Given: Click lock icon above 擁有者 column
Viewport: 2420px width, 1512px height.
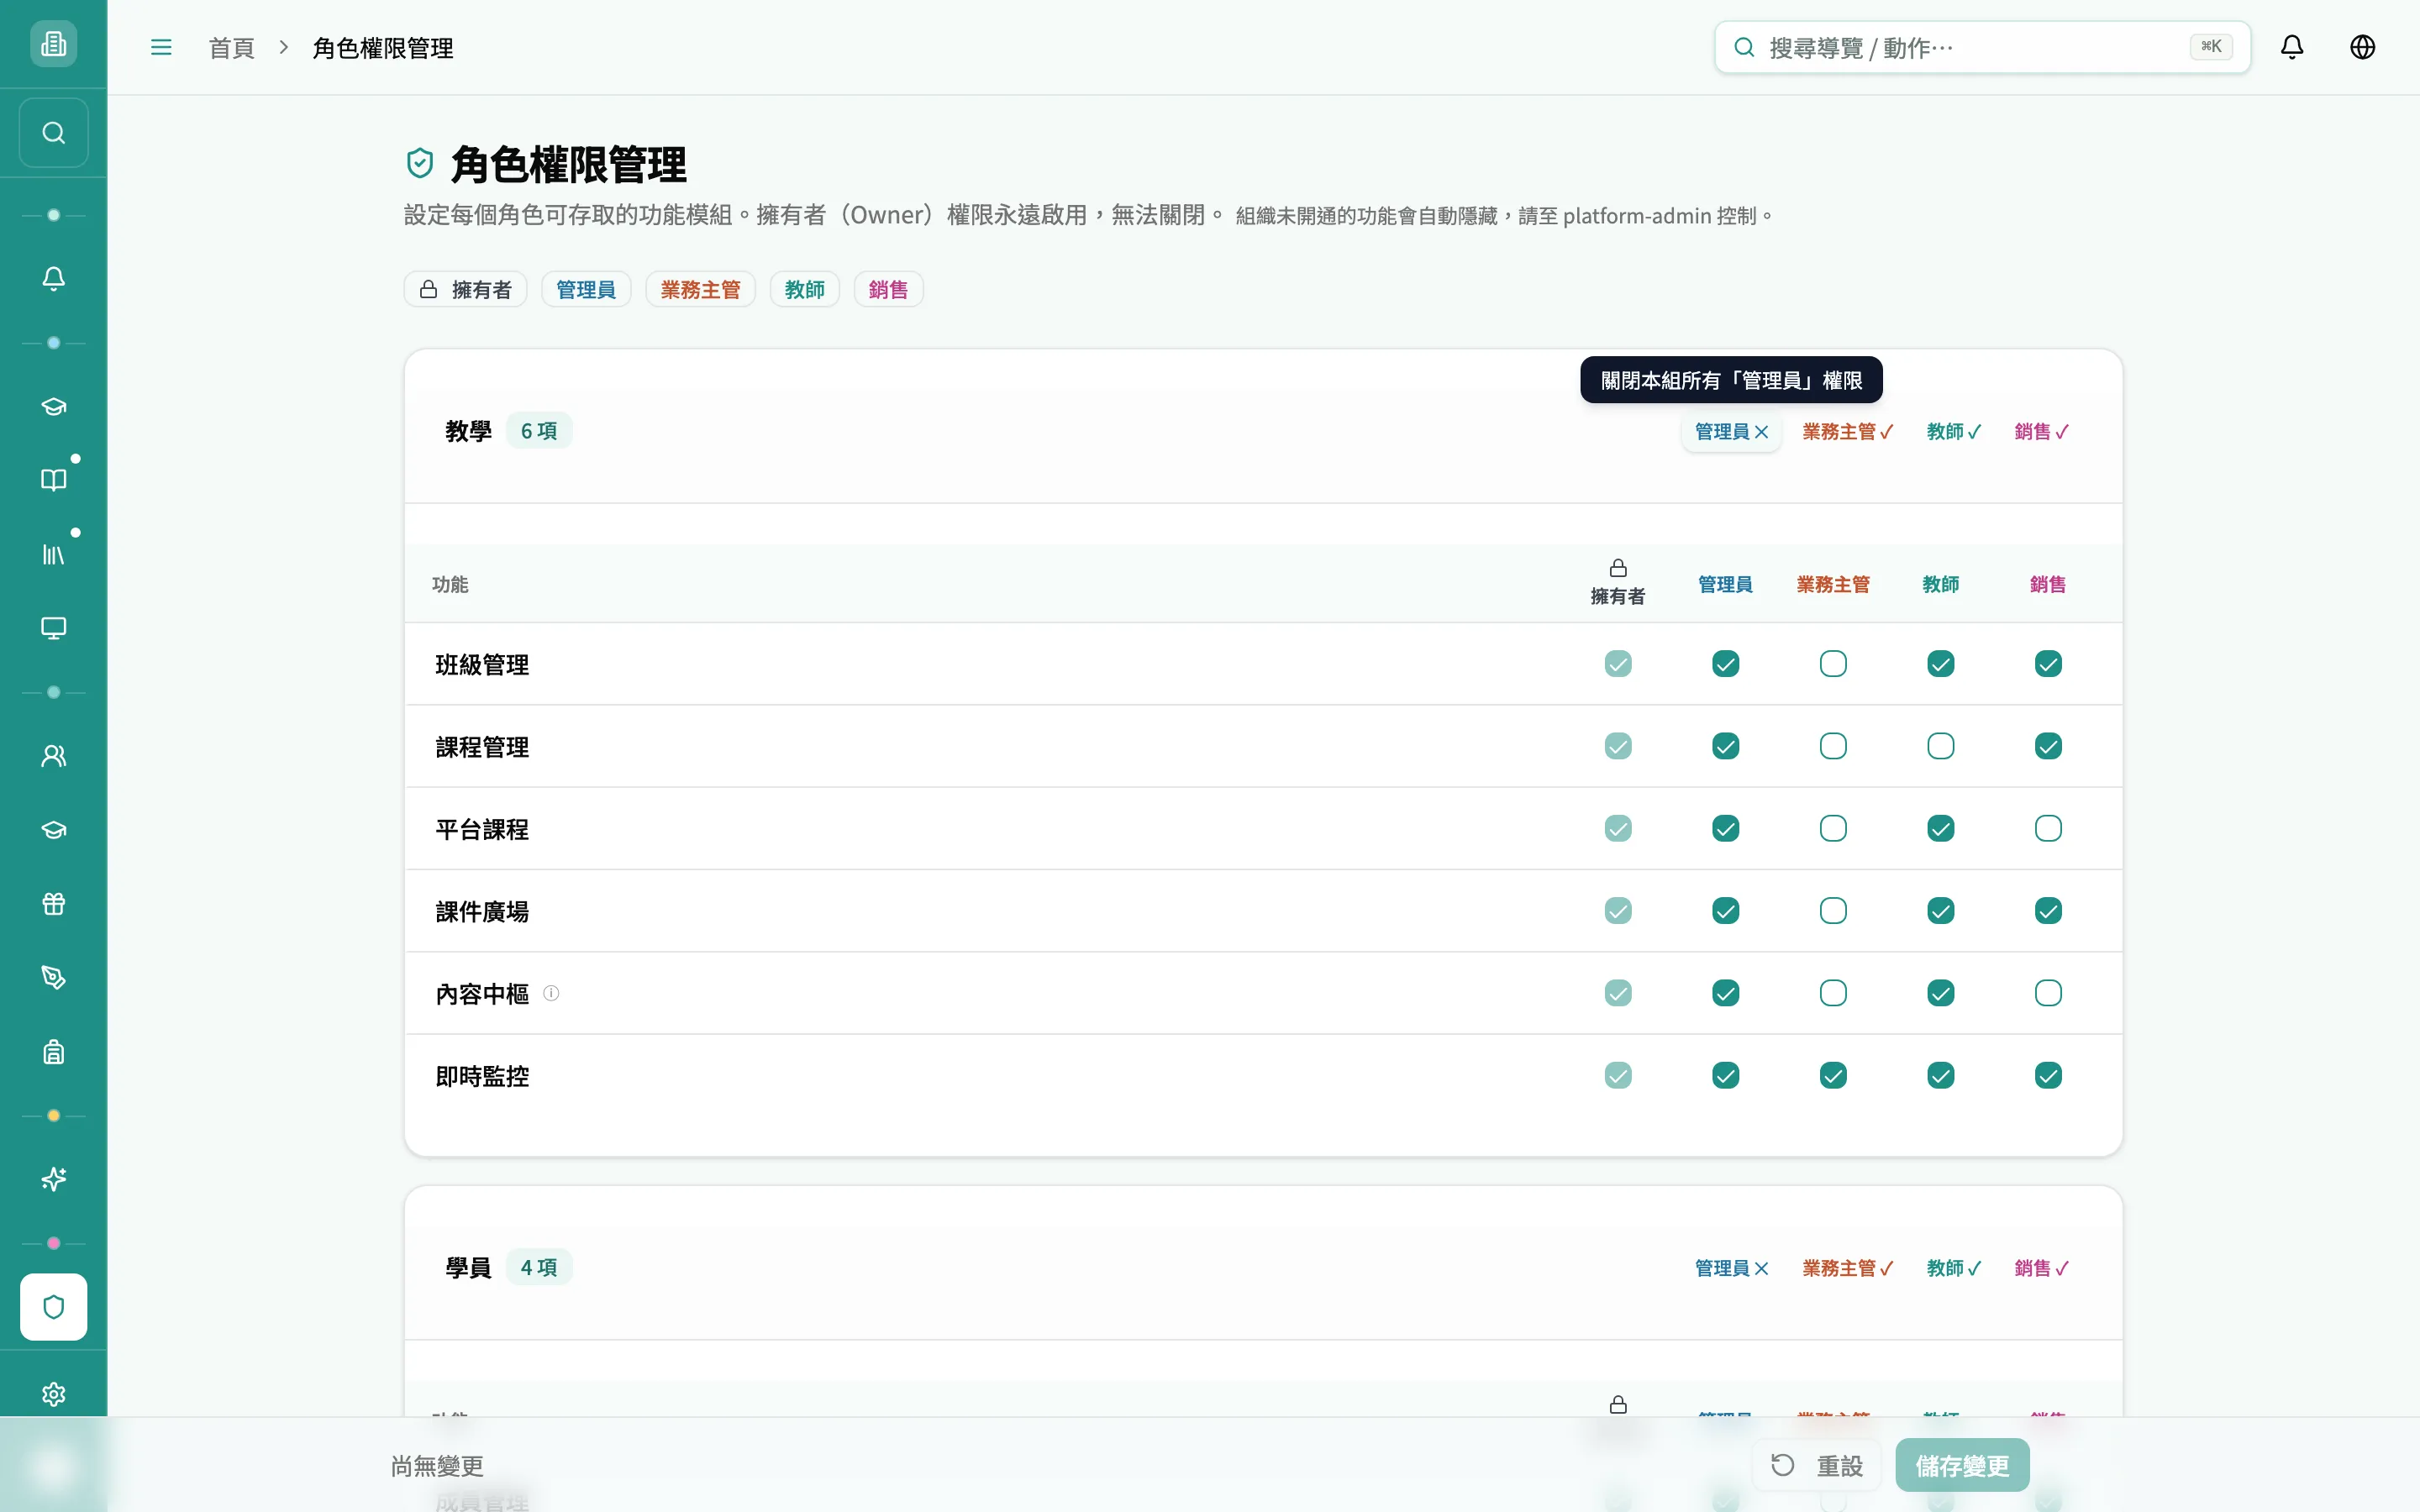Looking at the screenshot, I should (x=1618, y=568).
